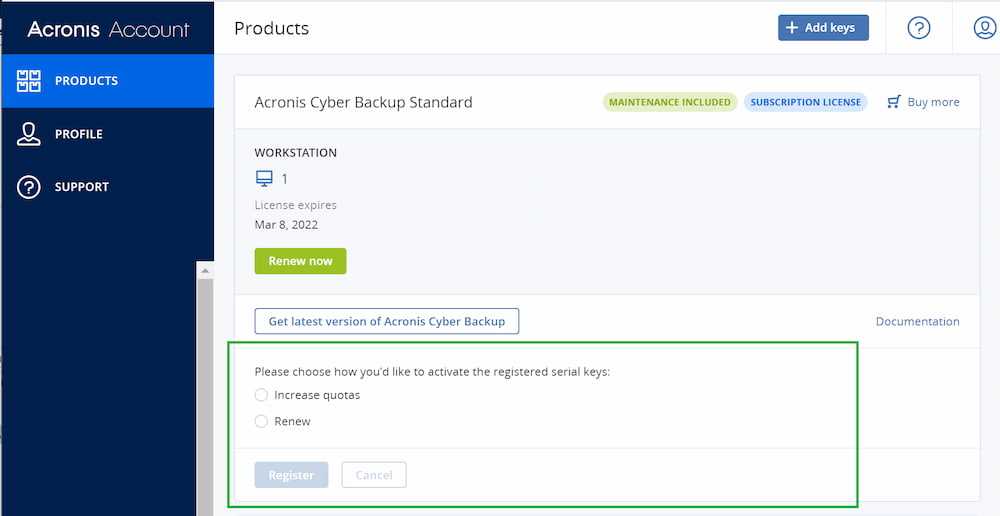Image resolution: width=1000 pixels, height=516 pixels.
Task: Go to the SUPPORT menu item
Action: click(x=82, y=187)
